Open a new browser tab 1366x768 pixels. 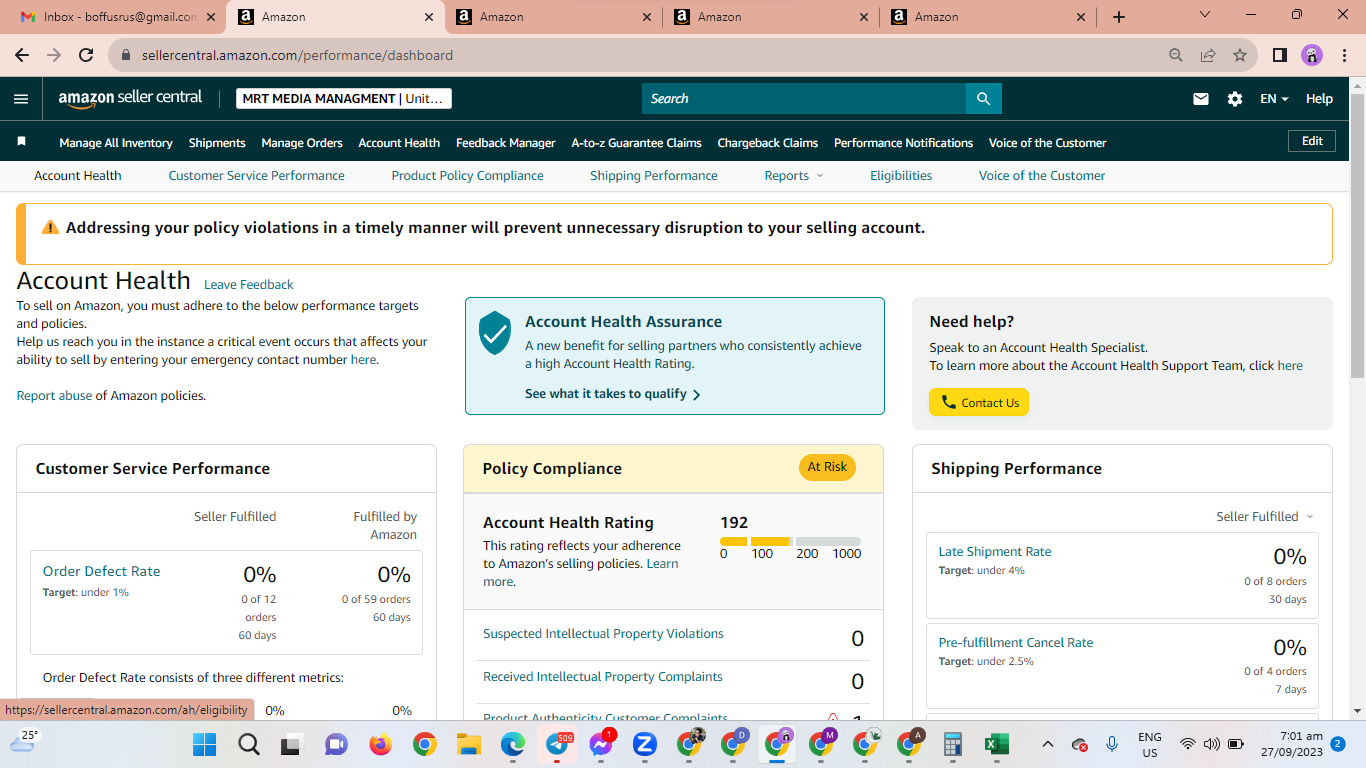(x=1119, y=17)
